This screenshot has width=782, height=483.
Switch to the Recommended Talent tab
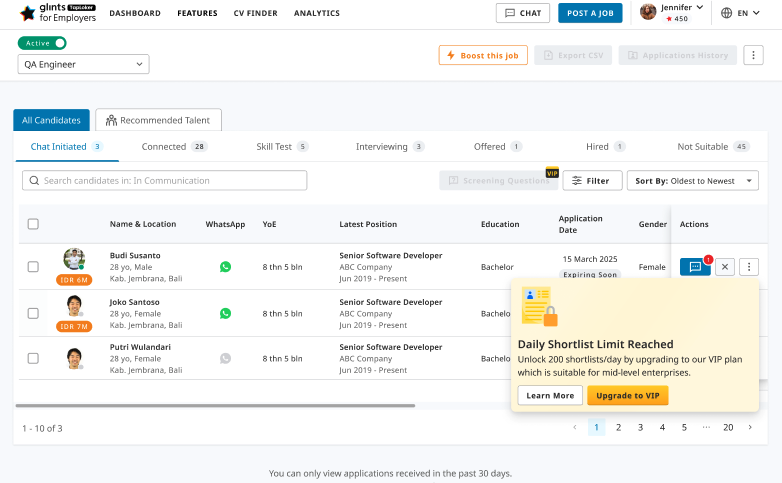pos(158,120)
